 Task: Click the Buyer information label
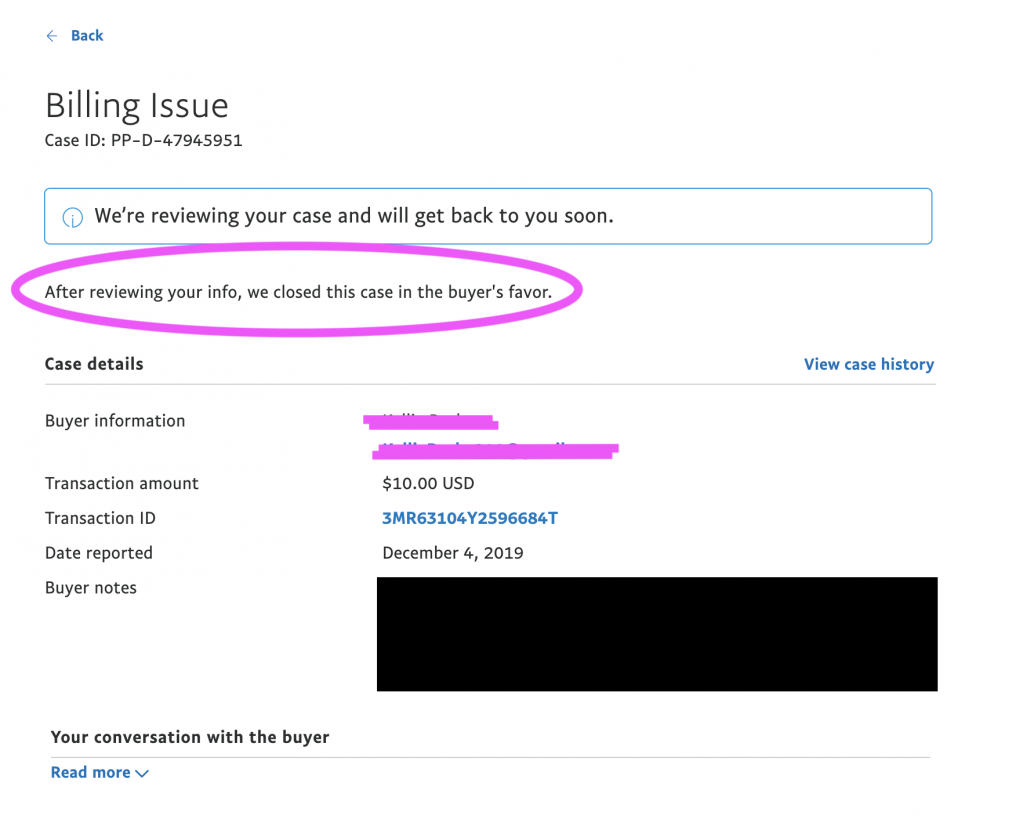(115, 421)
